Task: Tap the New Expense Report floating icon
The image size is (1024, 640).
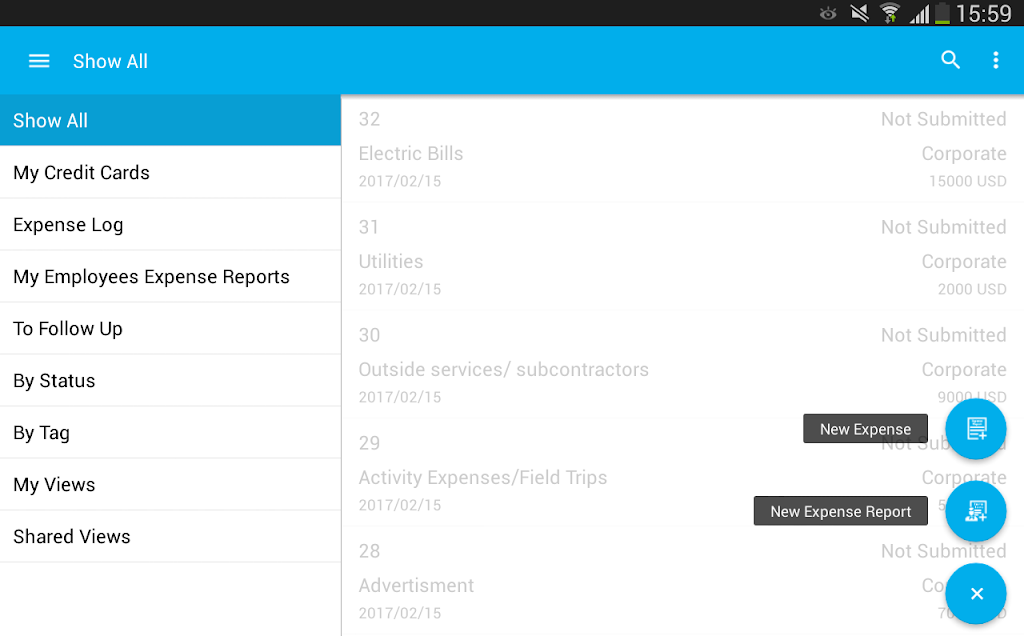Action: click(x=976, y=511)
